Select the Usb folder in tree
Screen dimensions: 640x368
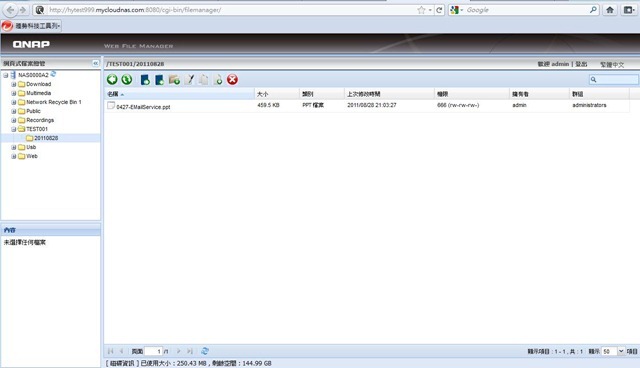tap(31, 147)
